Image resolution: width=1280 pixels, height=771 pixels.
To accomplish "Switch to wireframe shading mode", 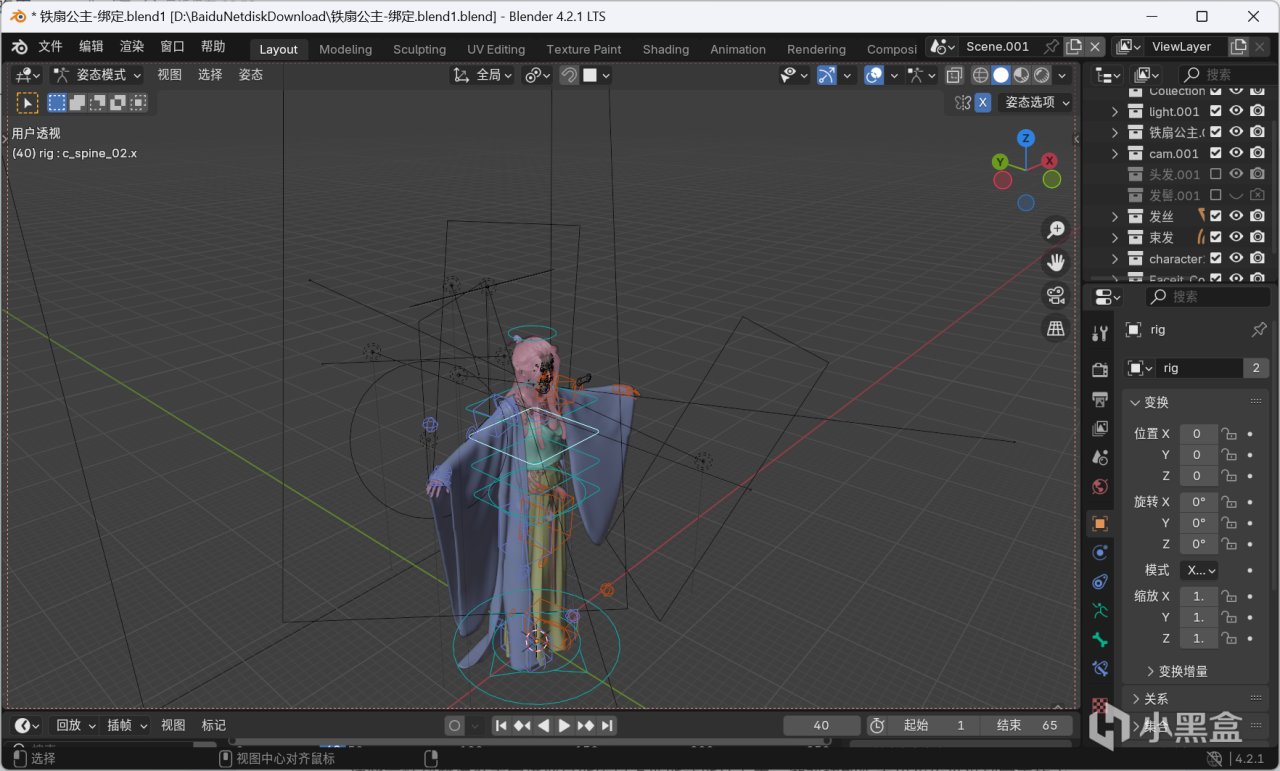I will point(980,75).
